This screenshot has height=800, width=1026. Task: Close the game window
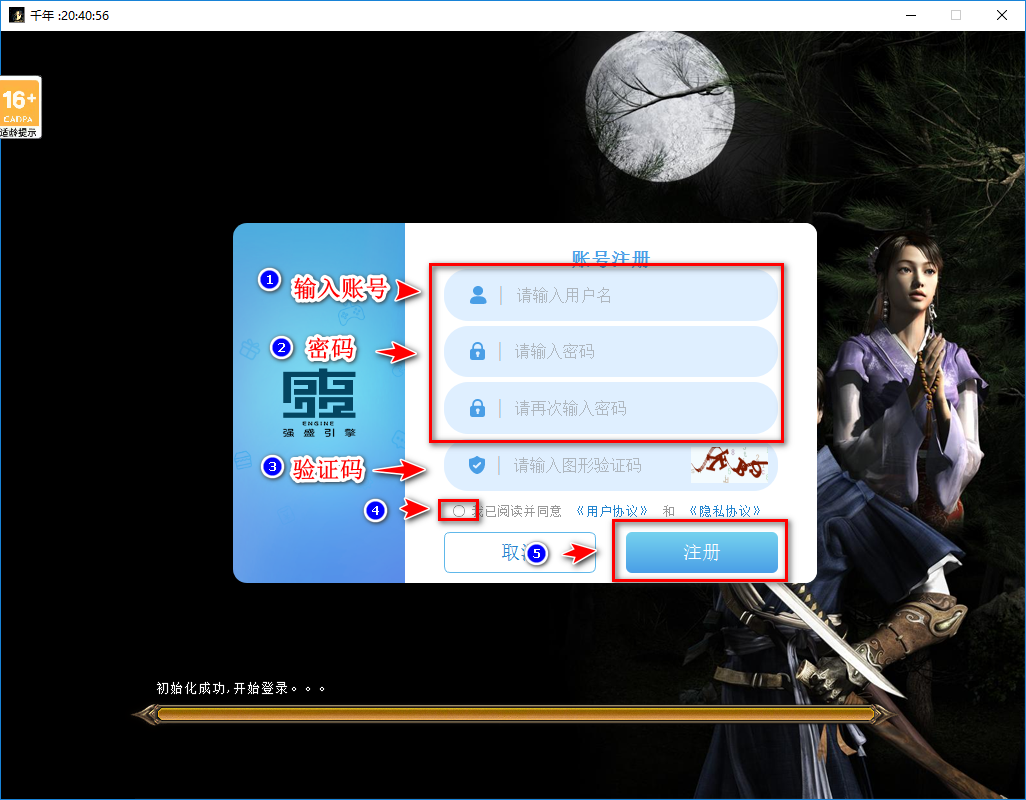[1001, 15]
